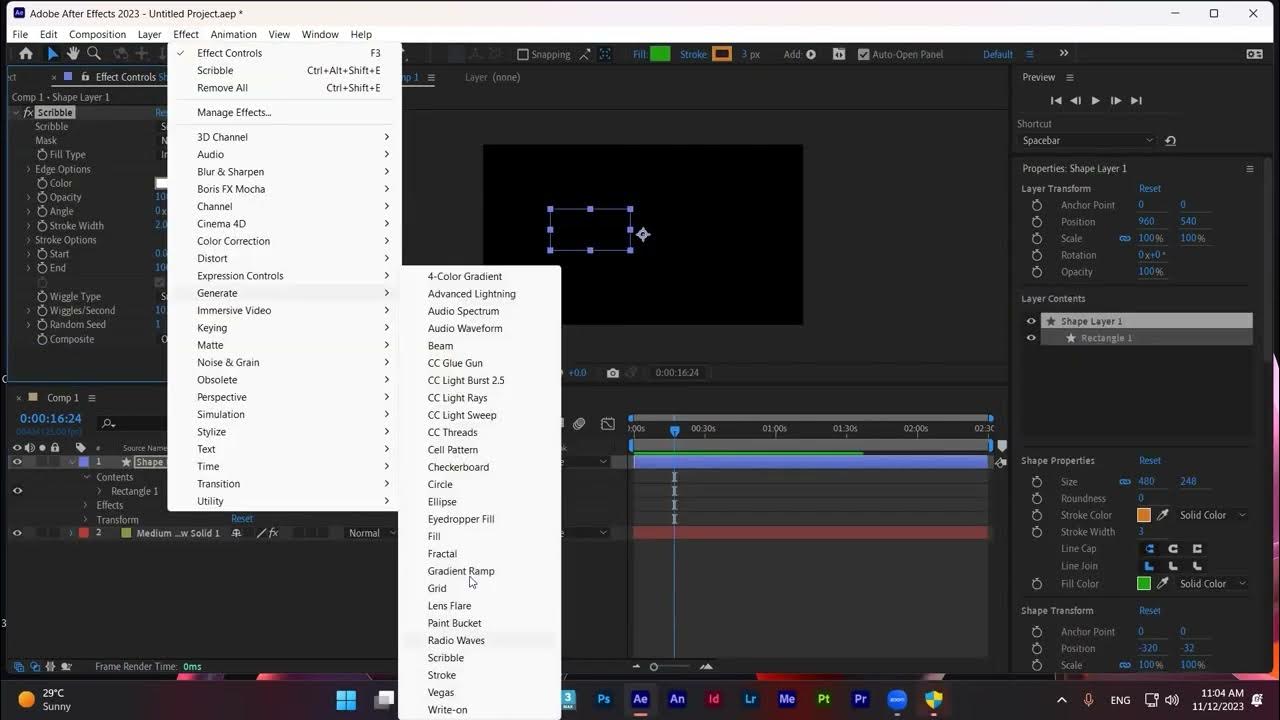
Task: Select Butt line cap option
Action: (x=1149, y=549)
